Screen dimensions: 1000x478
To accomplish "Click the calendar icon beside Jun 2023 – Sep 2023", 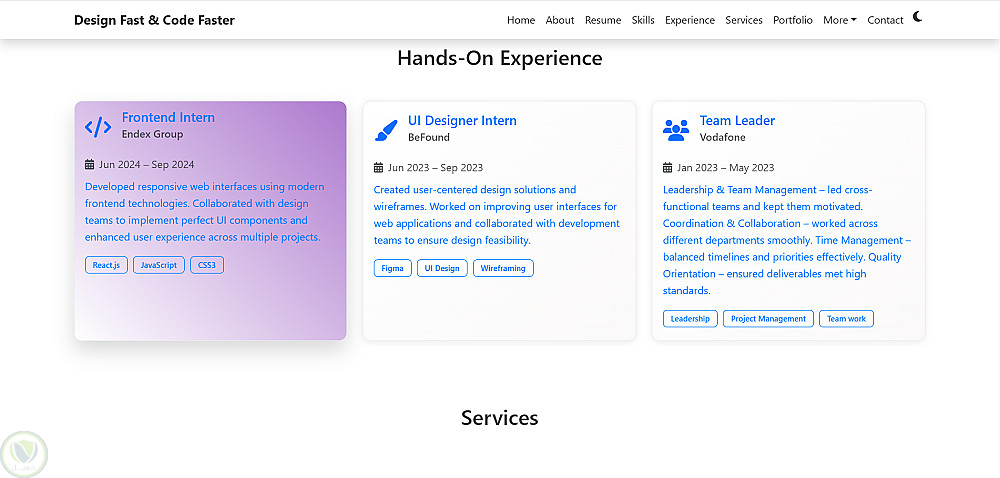I will (x=378, y=168).
